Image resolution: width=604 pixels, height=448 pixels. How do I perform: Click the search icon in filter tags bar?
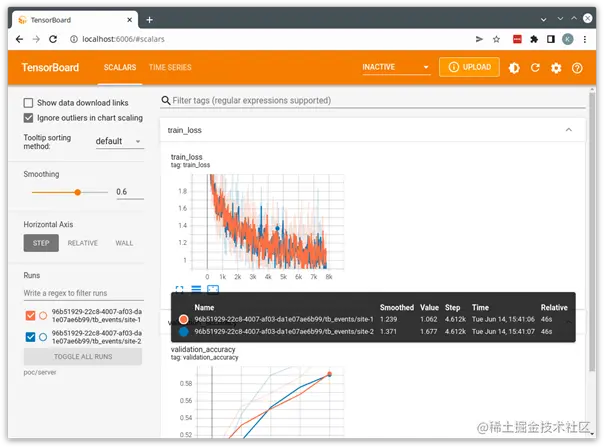[166, 101]
